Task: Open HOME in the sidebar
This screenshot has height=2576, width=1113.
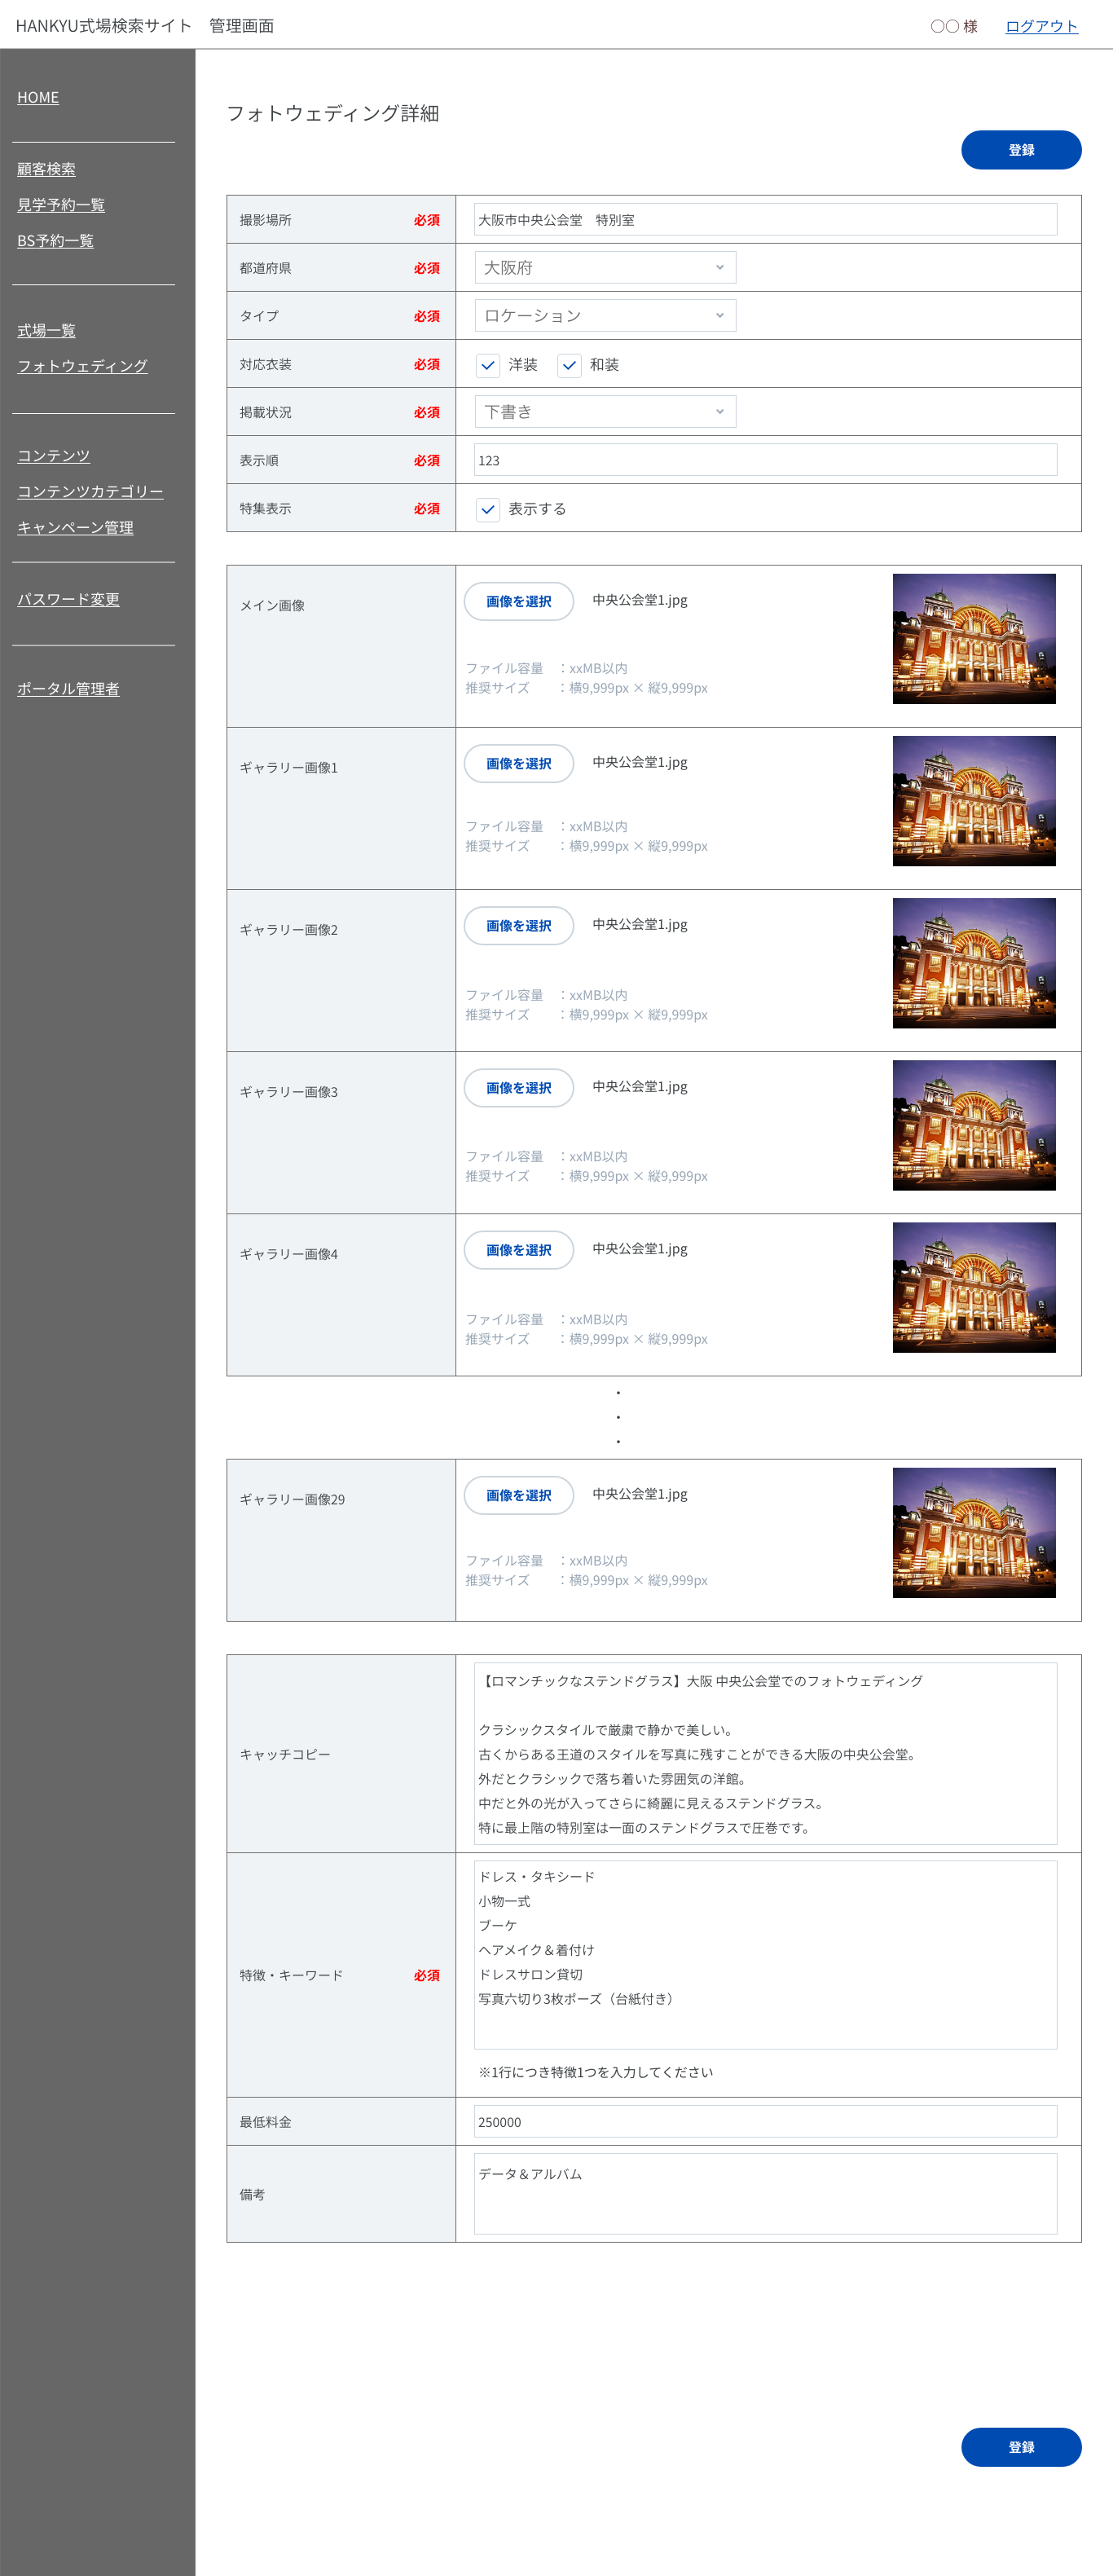Action: pos(38,97)
